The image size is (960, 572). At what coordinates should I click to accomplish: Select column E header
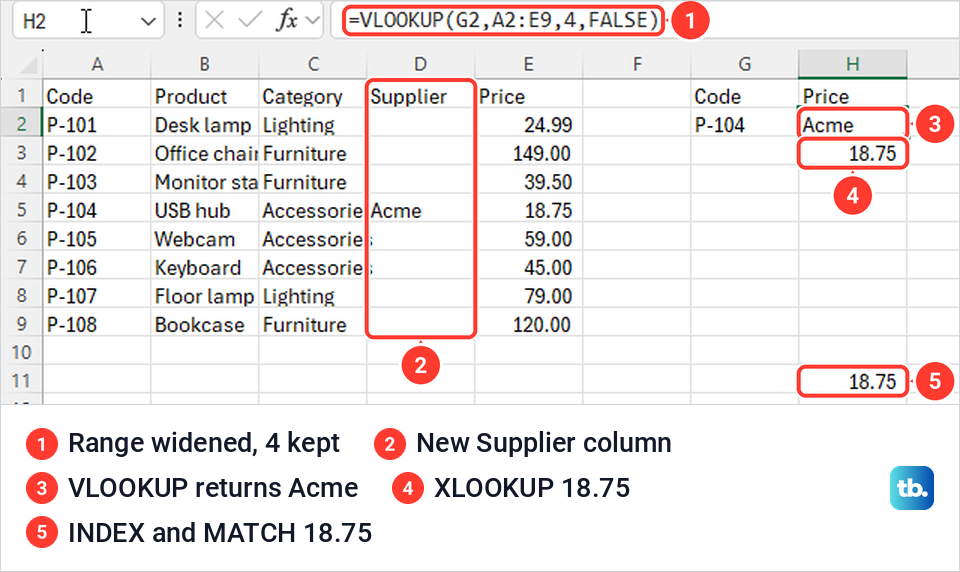(x=528, y=64)
